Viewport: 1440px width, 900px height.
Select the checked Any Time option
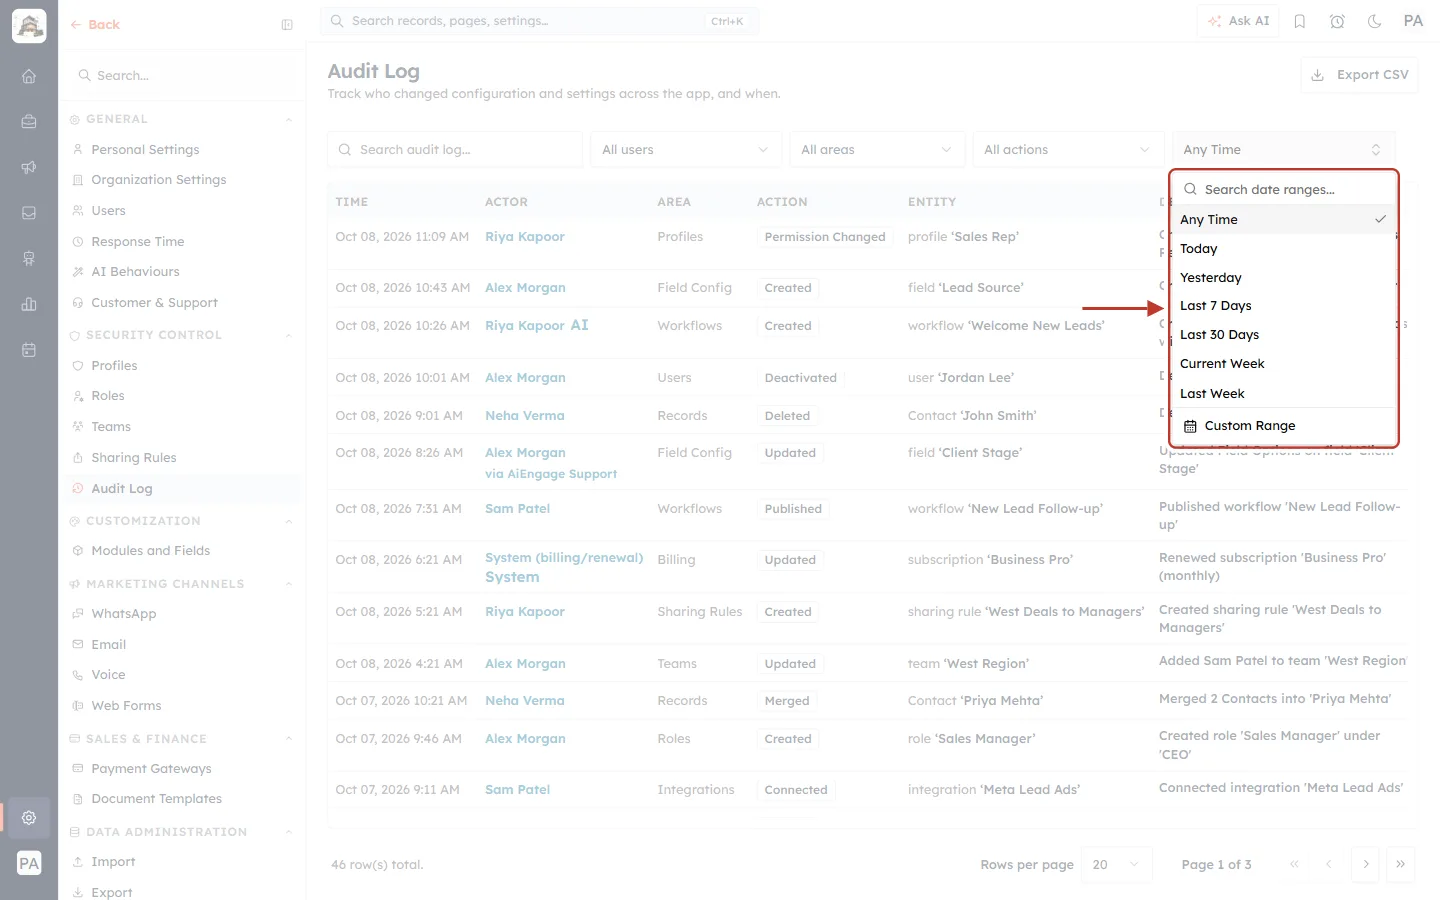coord(1283,220)
